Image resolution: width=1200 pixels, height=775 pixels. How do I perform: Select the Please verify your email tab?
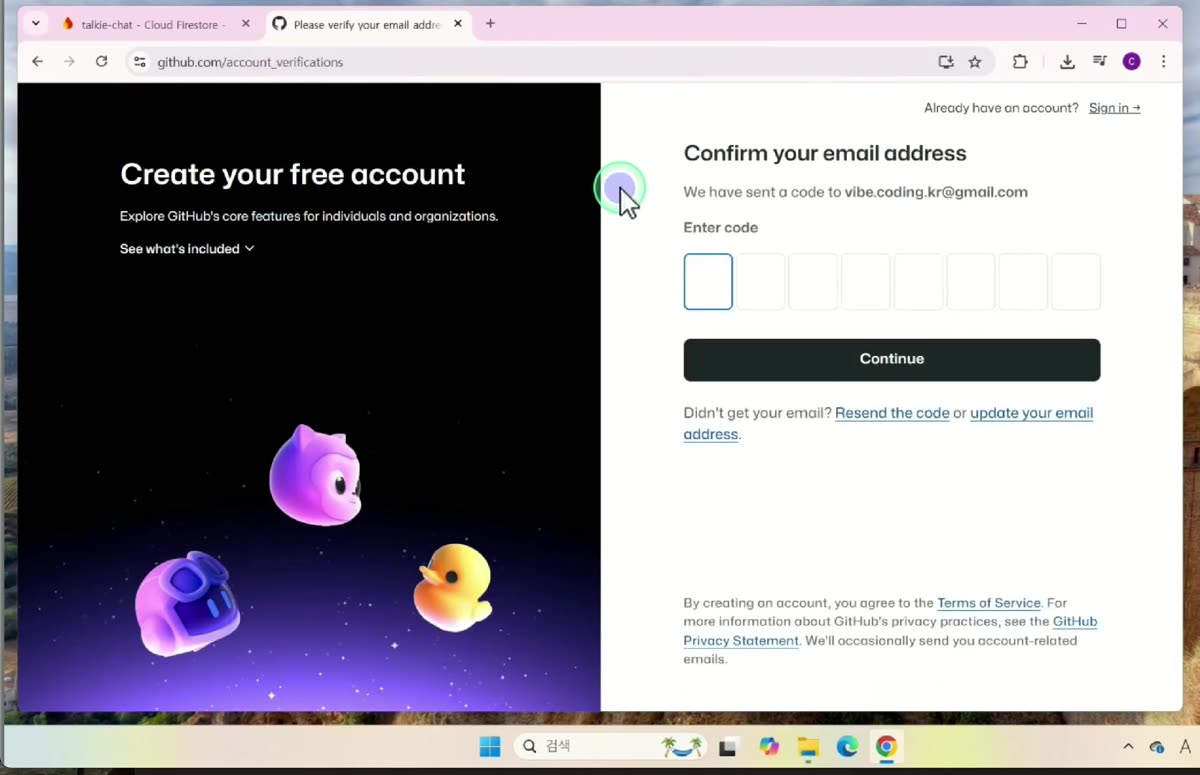tap(367, 24)
